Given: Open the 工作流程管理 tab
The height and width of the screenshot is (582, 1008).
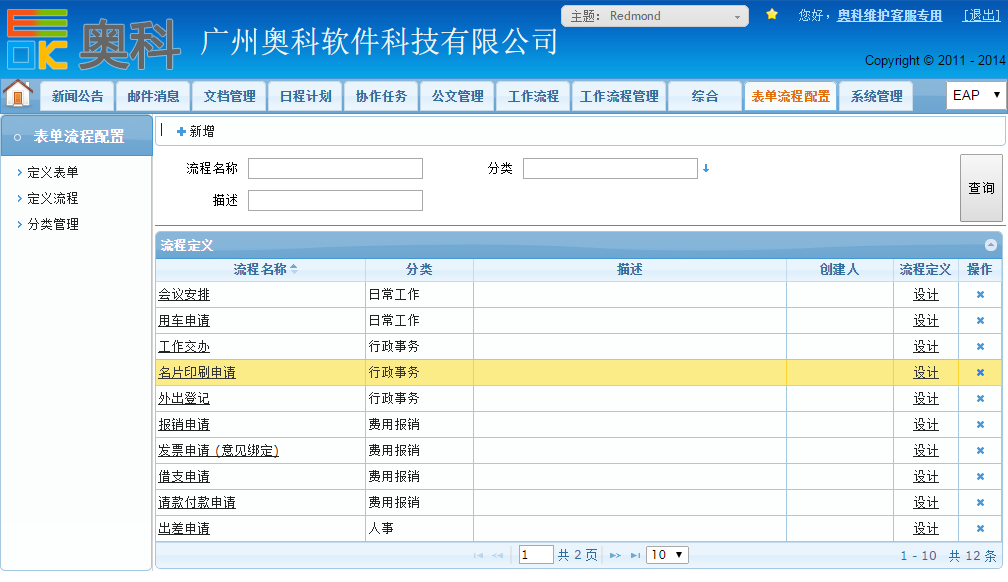Looking at the screenshot, I should [x=619, y=96].
